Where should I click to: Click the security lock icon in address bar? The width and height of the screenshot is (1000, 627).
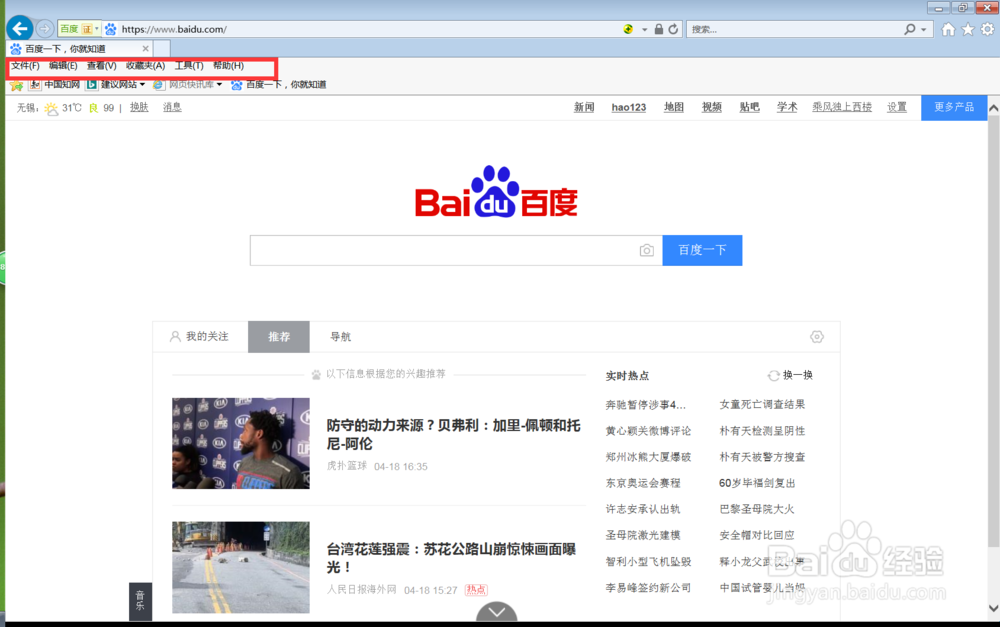[659, 29]
